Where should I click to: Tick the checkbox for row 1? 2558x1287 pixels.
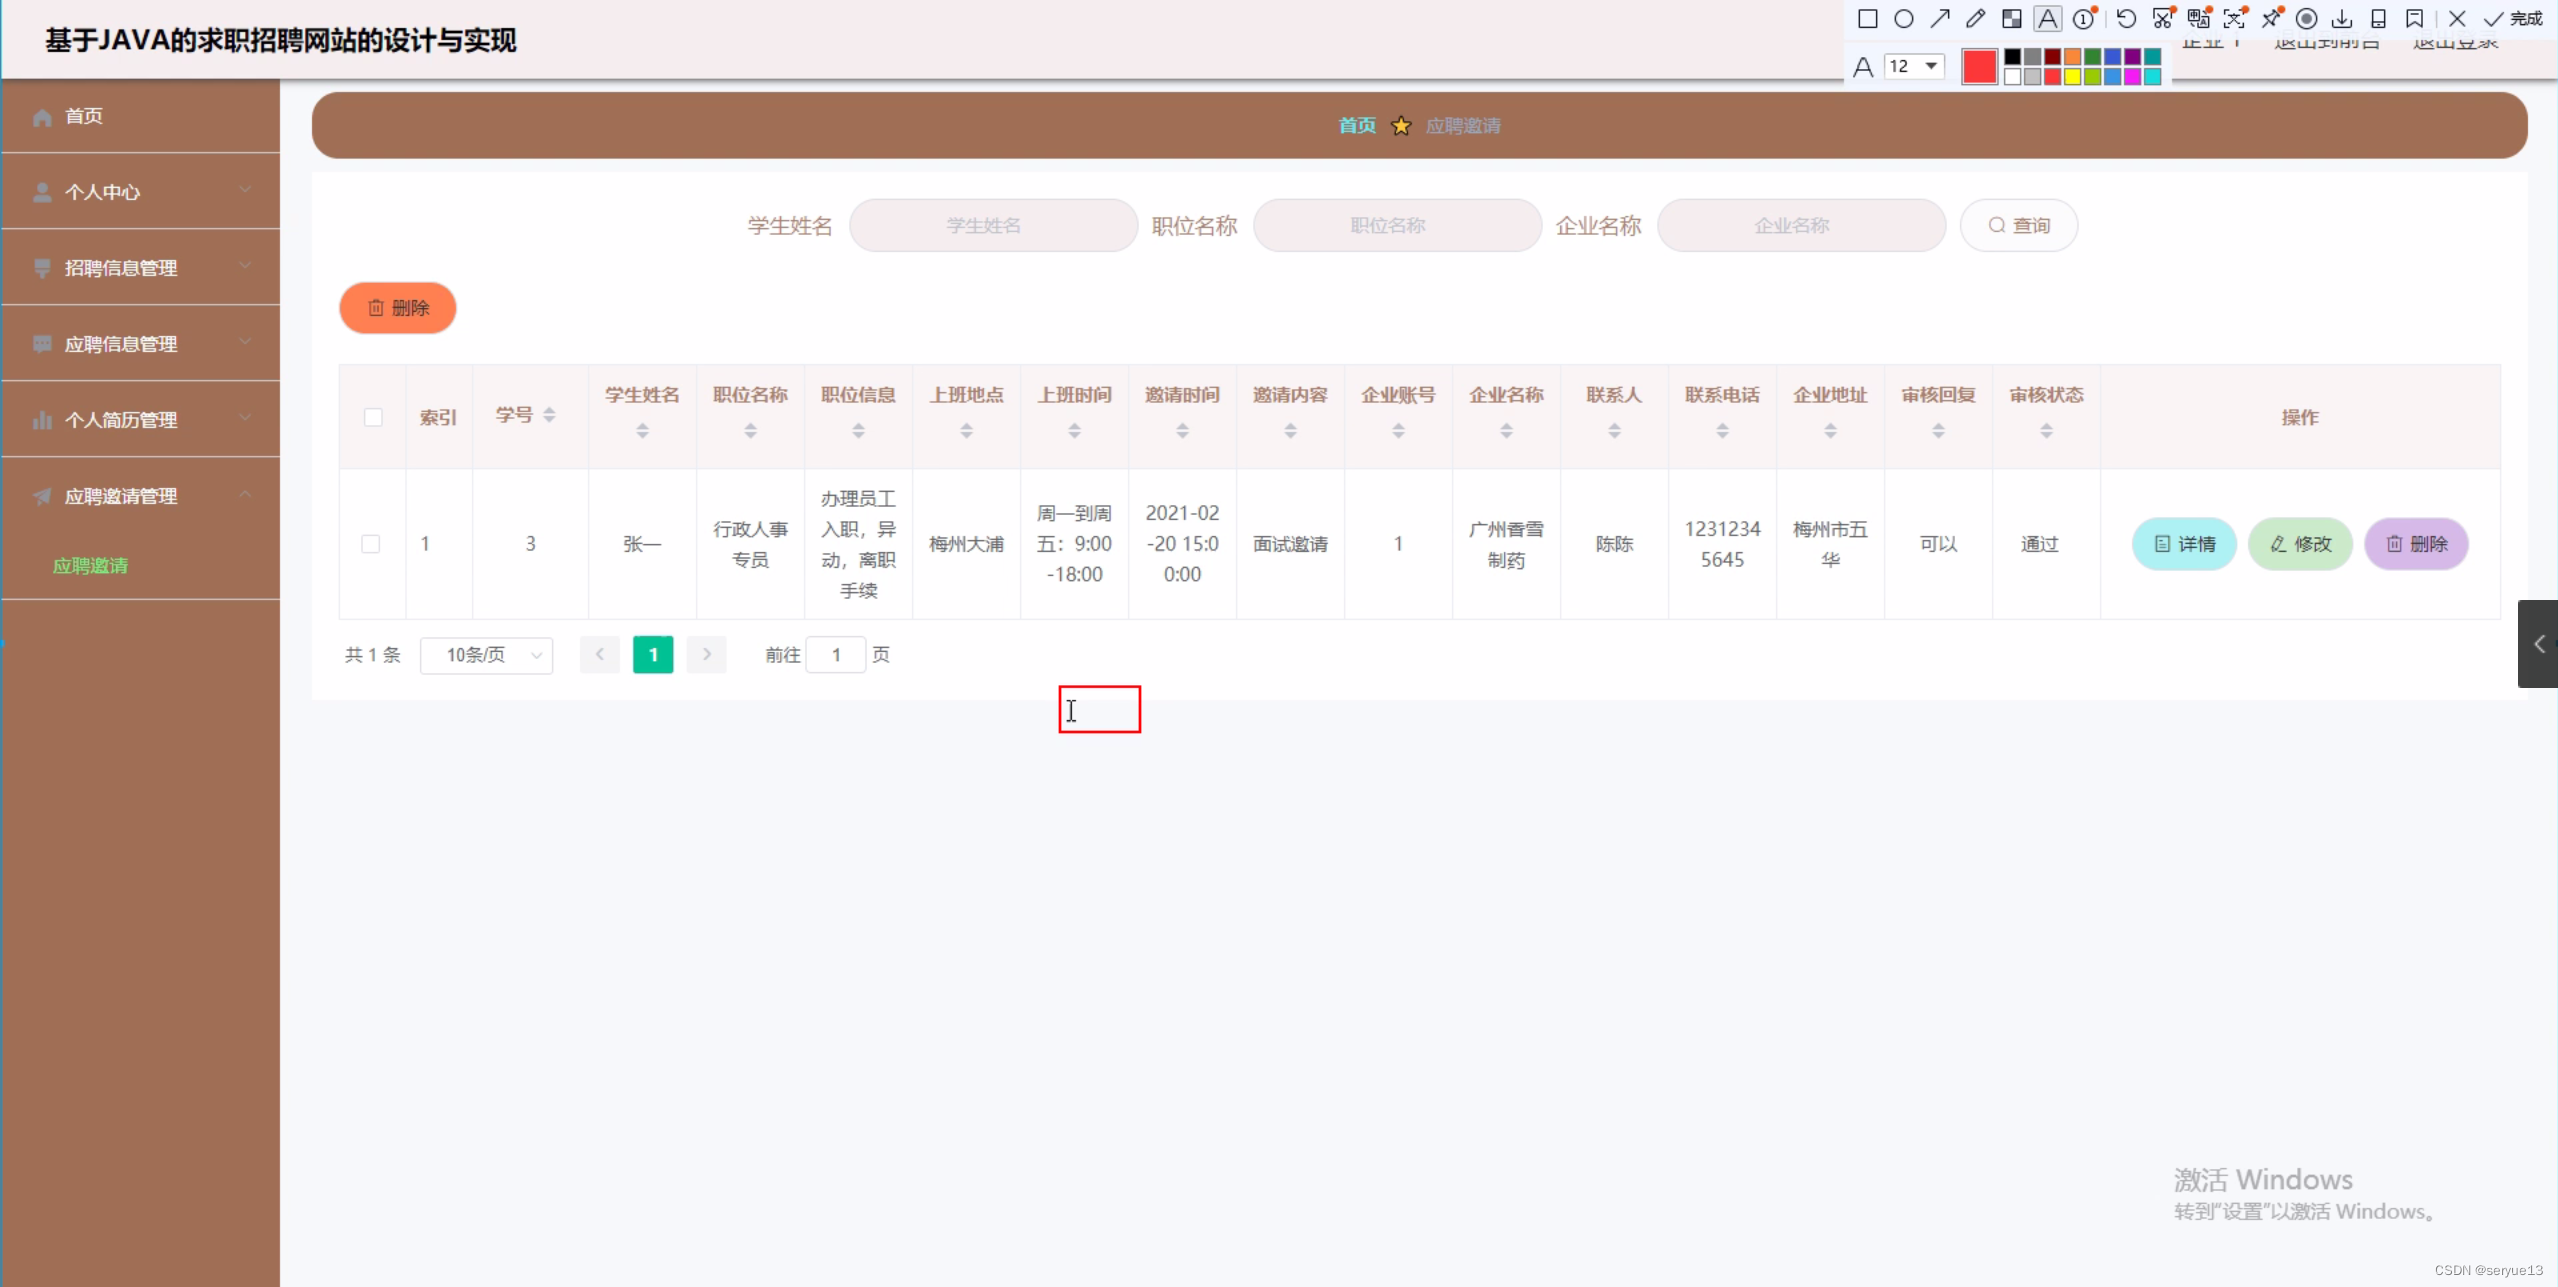[371, 544]
